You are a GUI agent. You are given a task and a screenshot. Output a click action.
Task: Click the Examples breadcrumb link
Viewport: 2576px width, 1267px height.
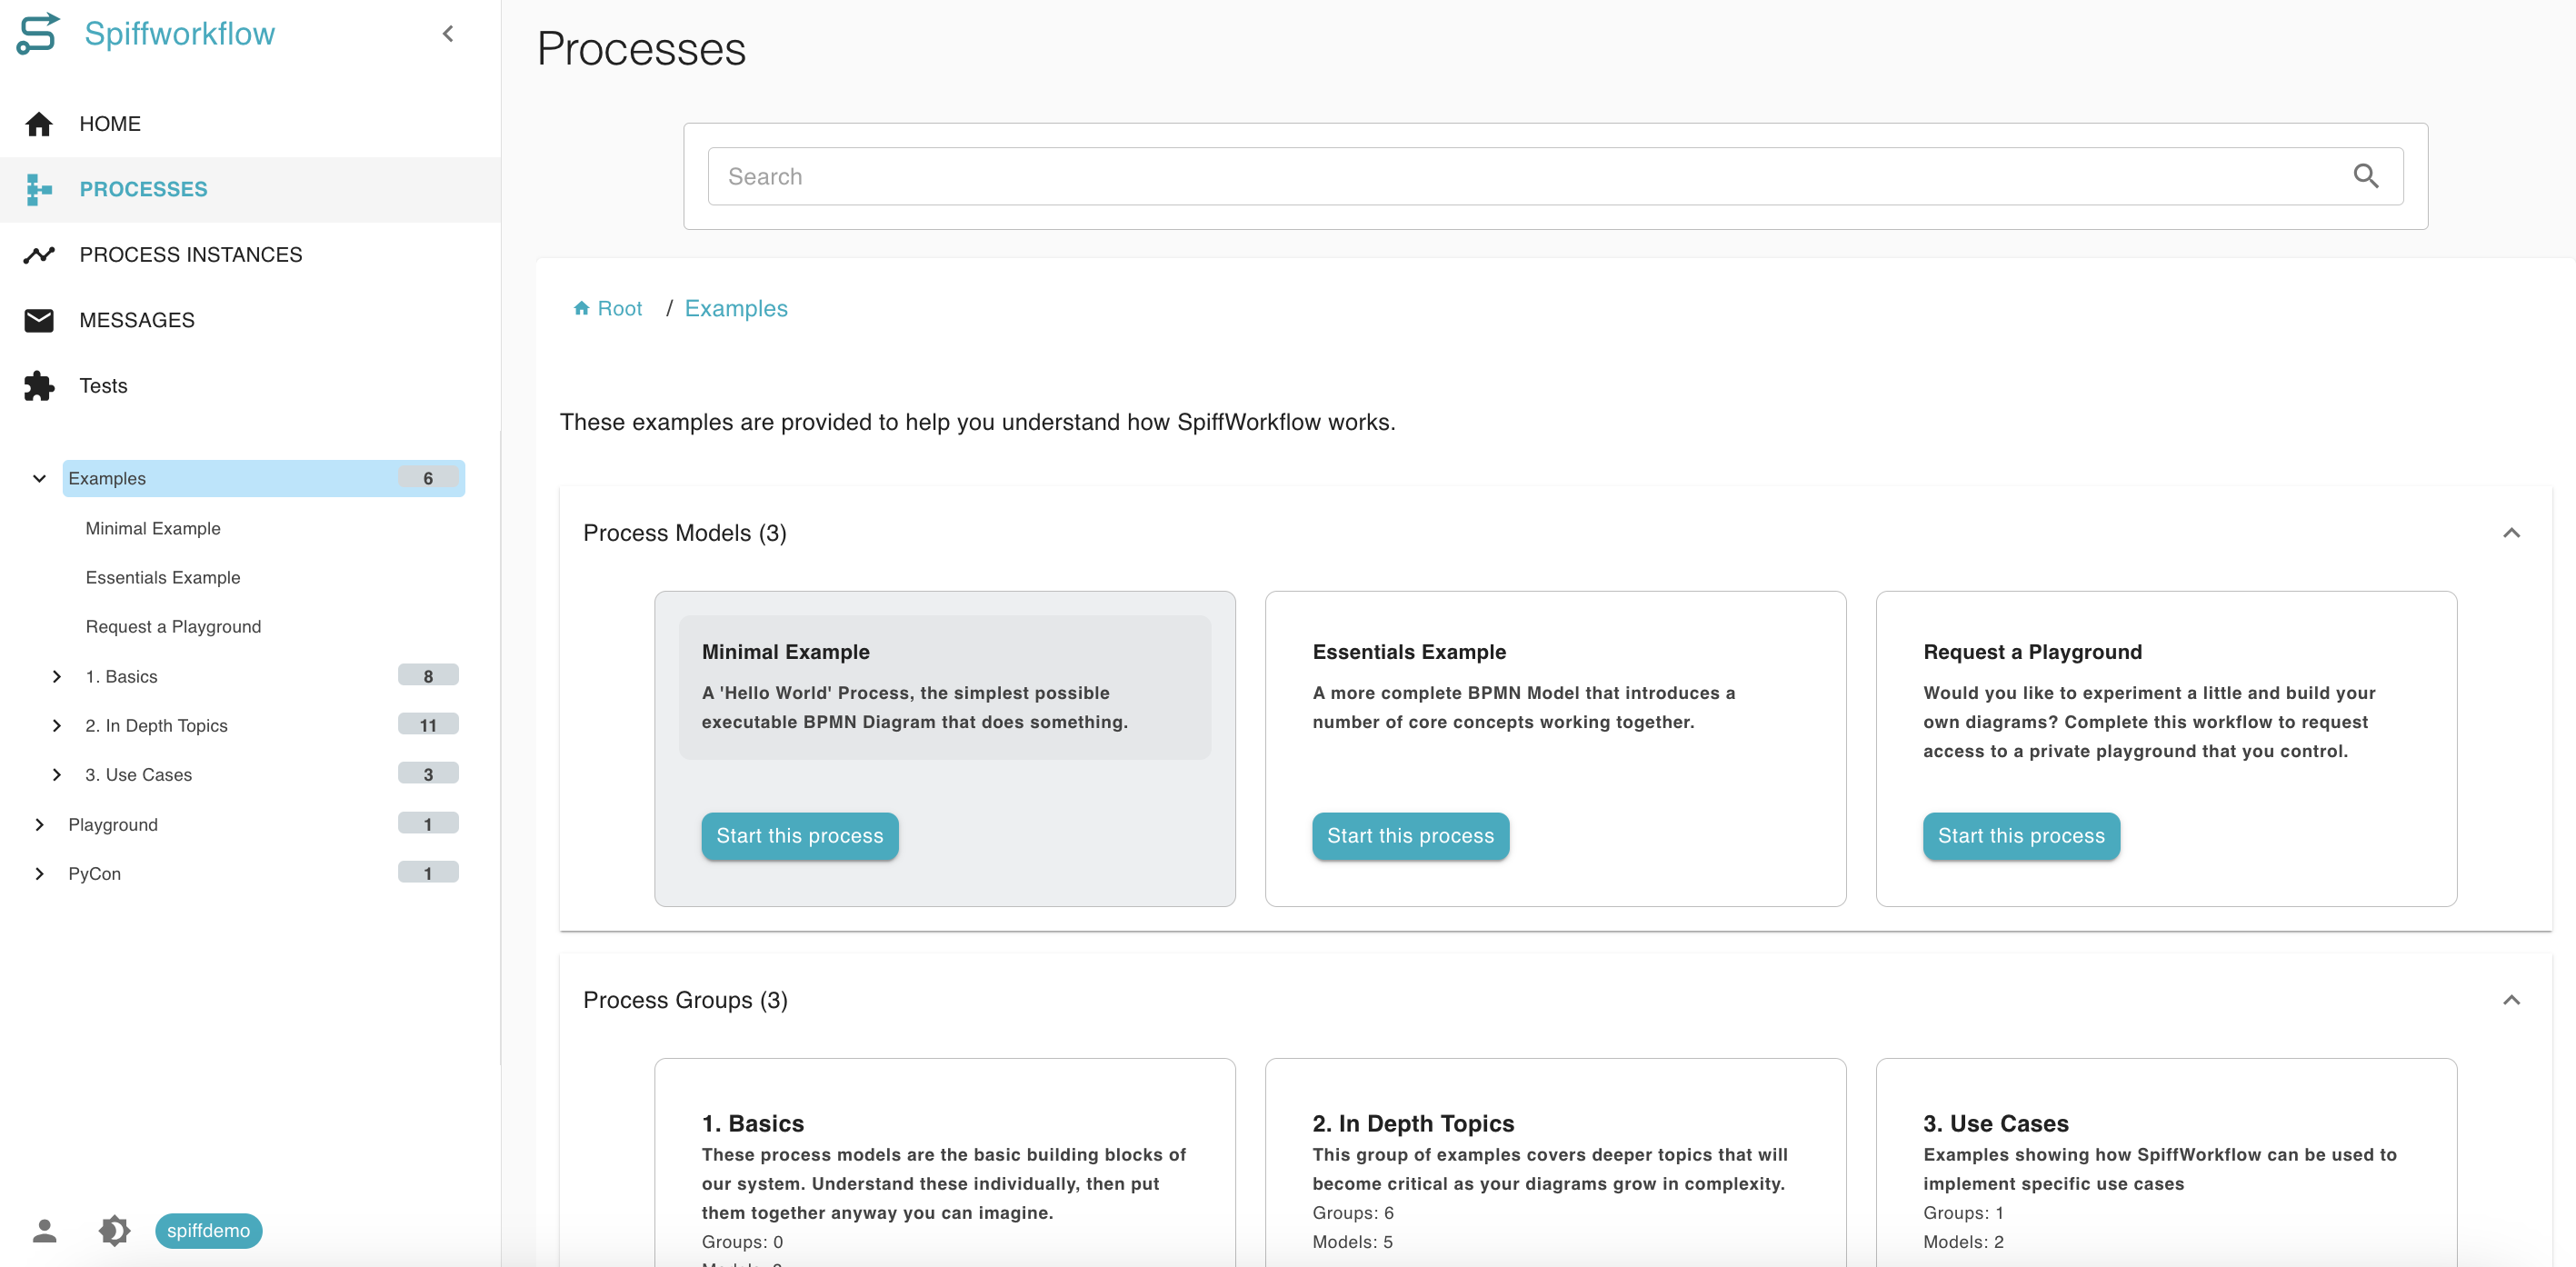point(736,308)
